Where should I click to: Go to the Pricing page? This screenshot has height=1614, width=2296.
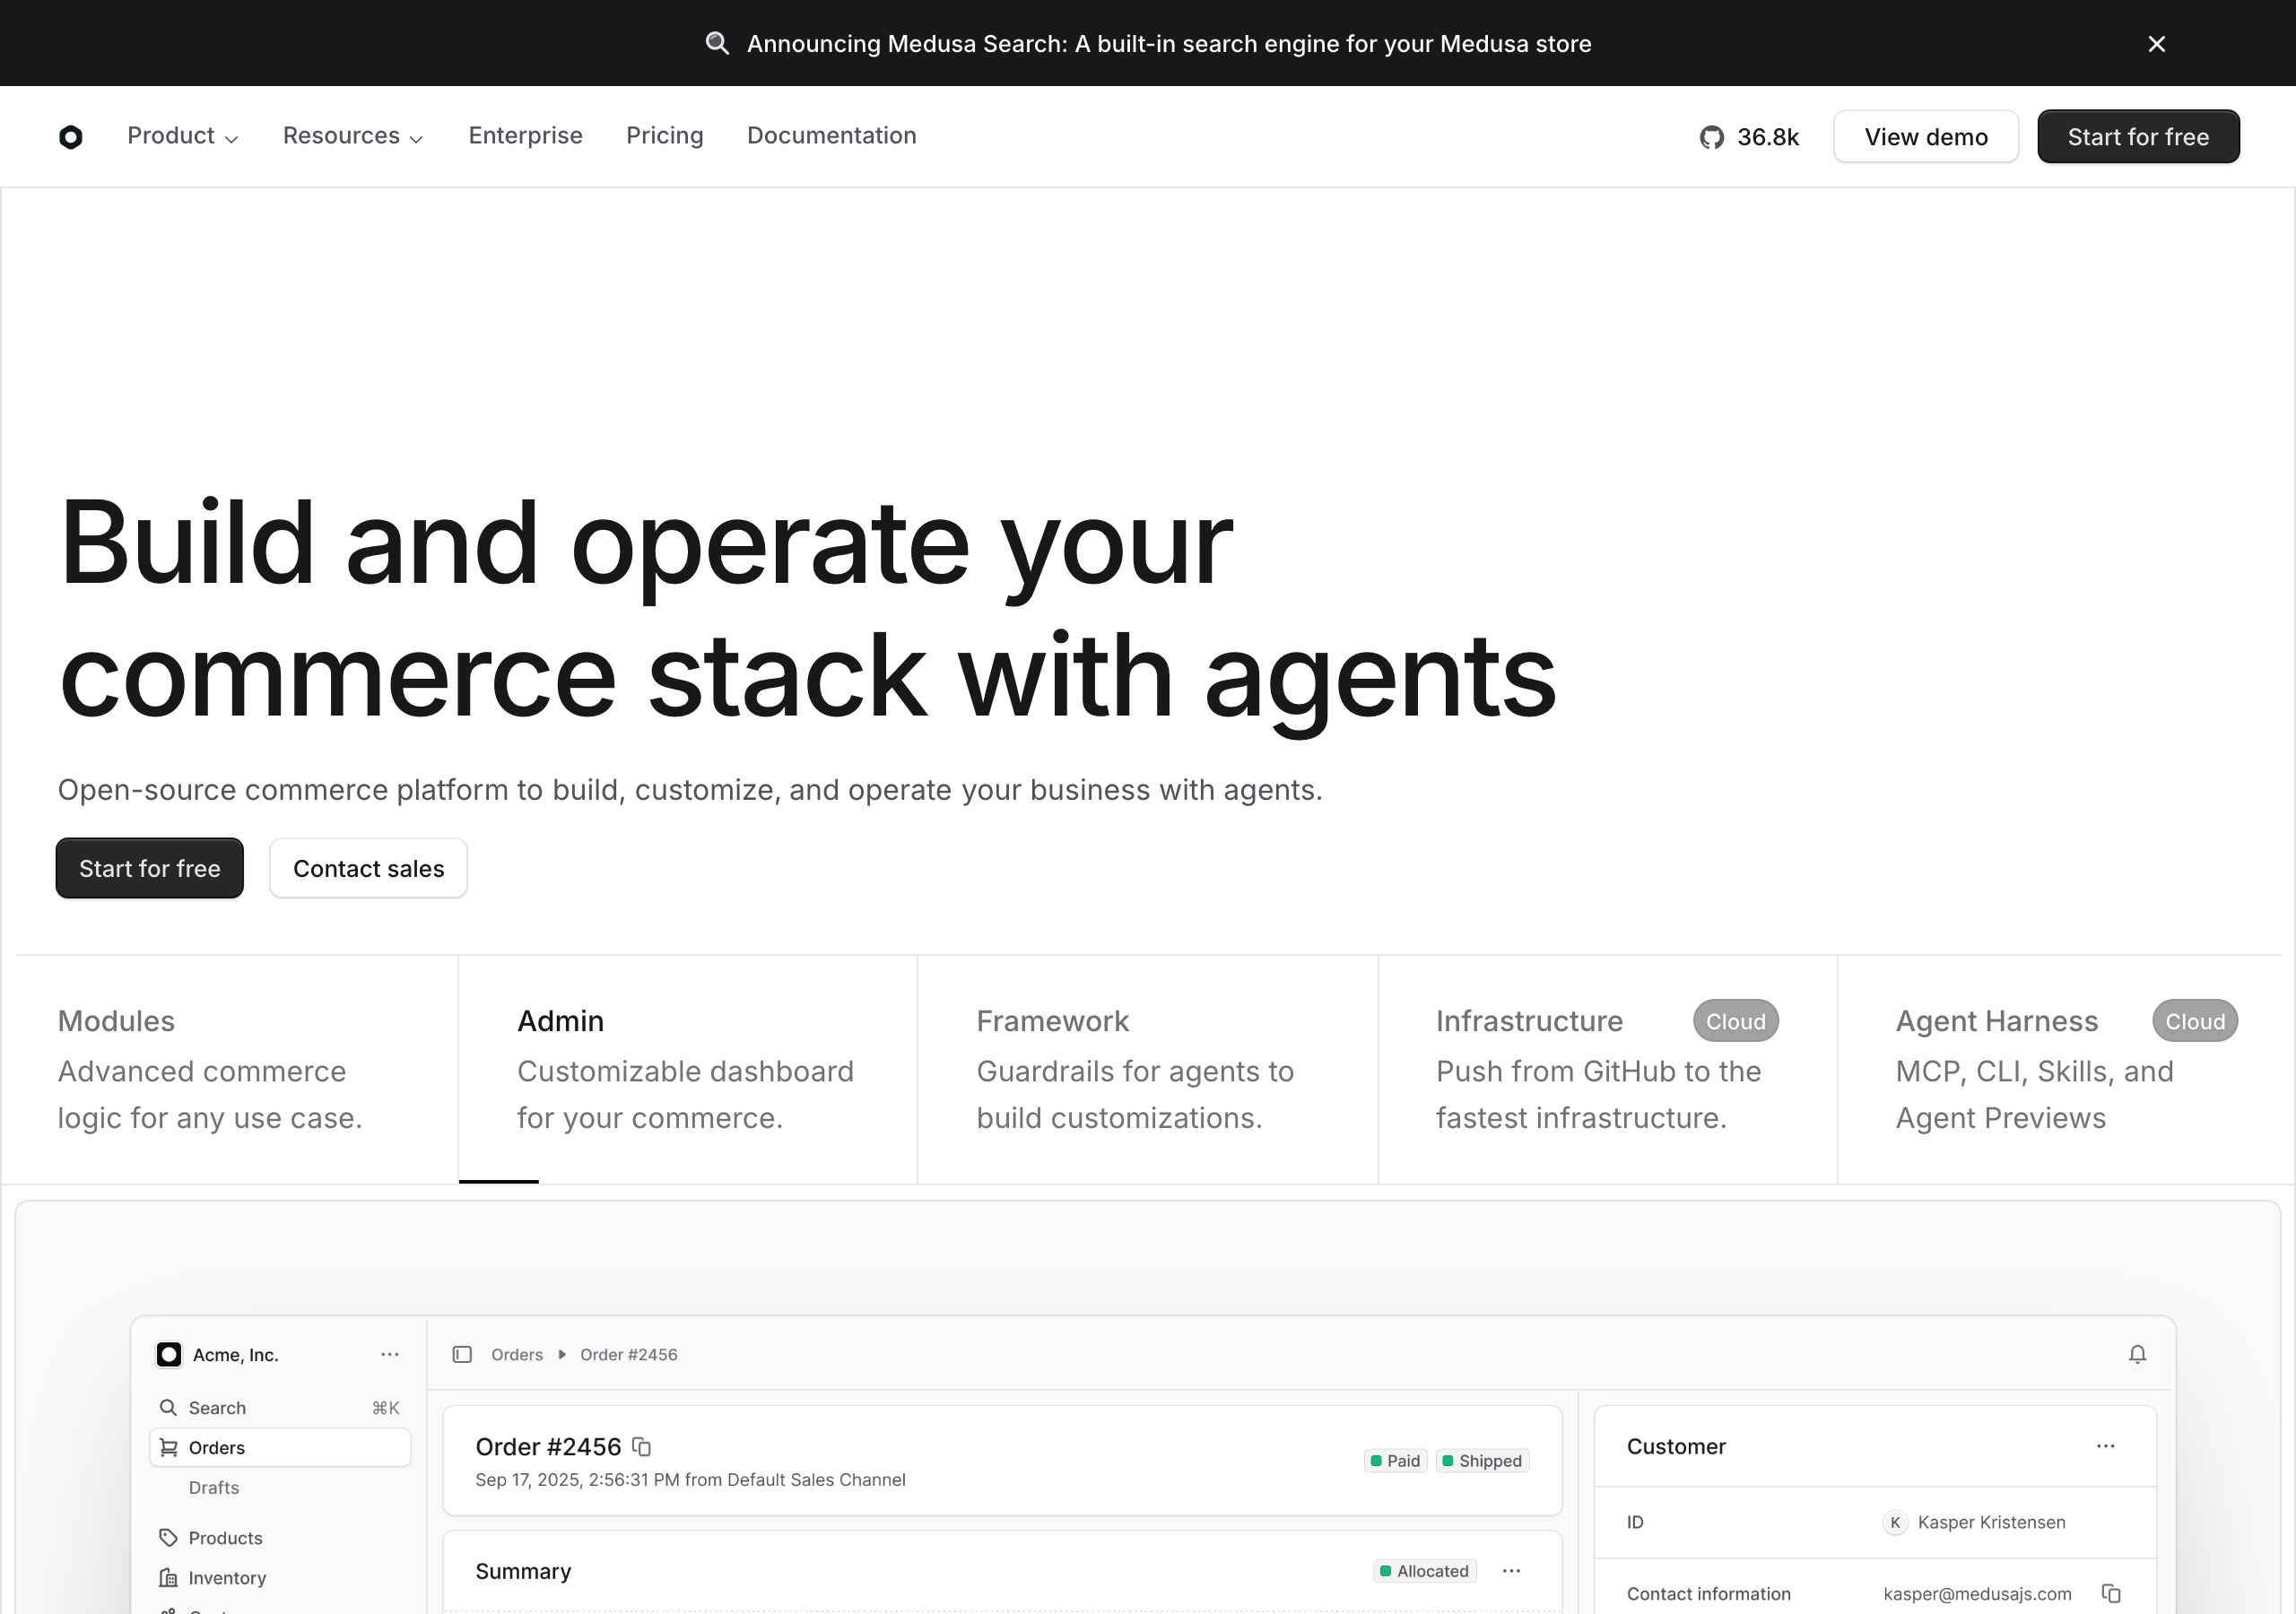pyautogui.click(x=664, y=136)
